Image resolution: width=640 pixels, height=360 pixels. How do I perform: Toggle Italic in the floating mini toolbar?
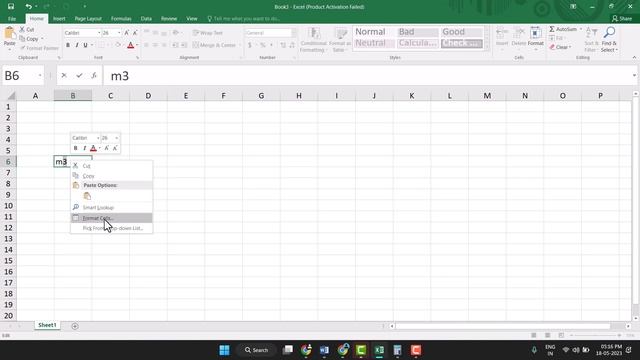tap(84, 148)
